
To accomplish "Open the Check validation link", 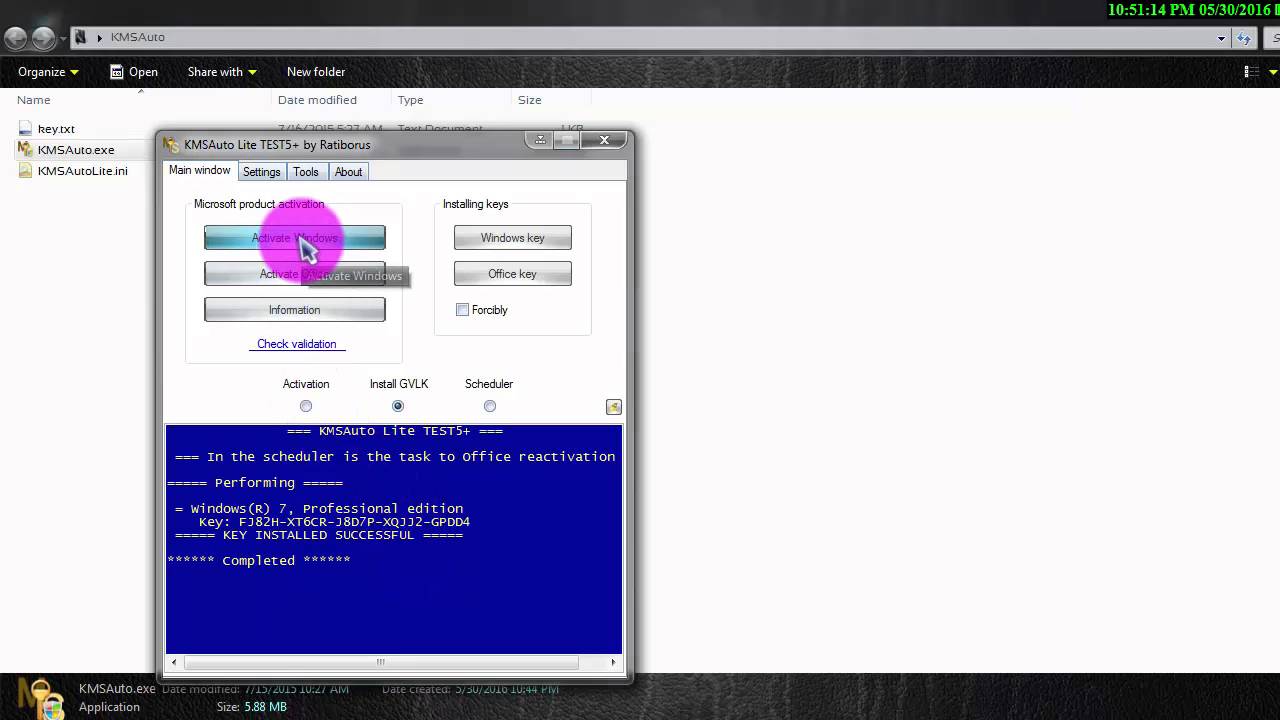I will [296, 344].
